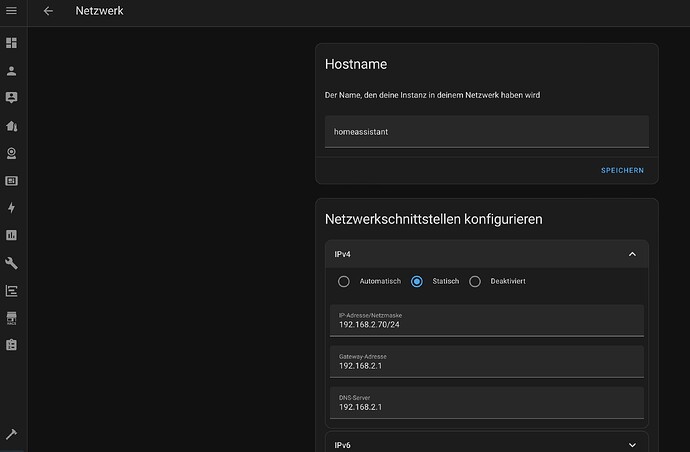Click the IPv6 section label

point(342,445)
